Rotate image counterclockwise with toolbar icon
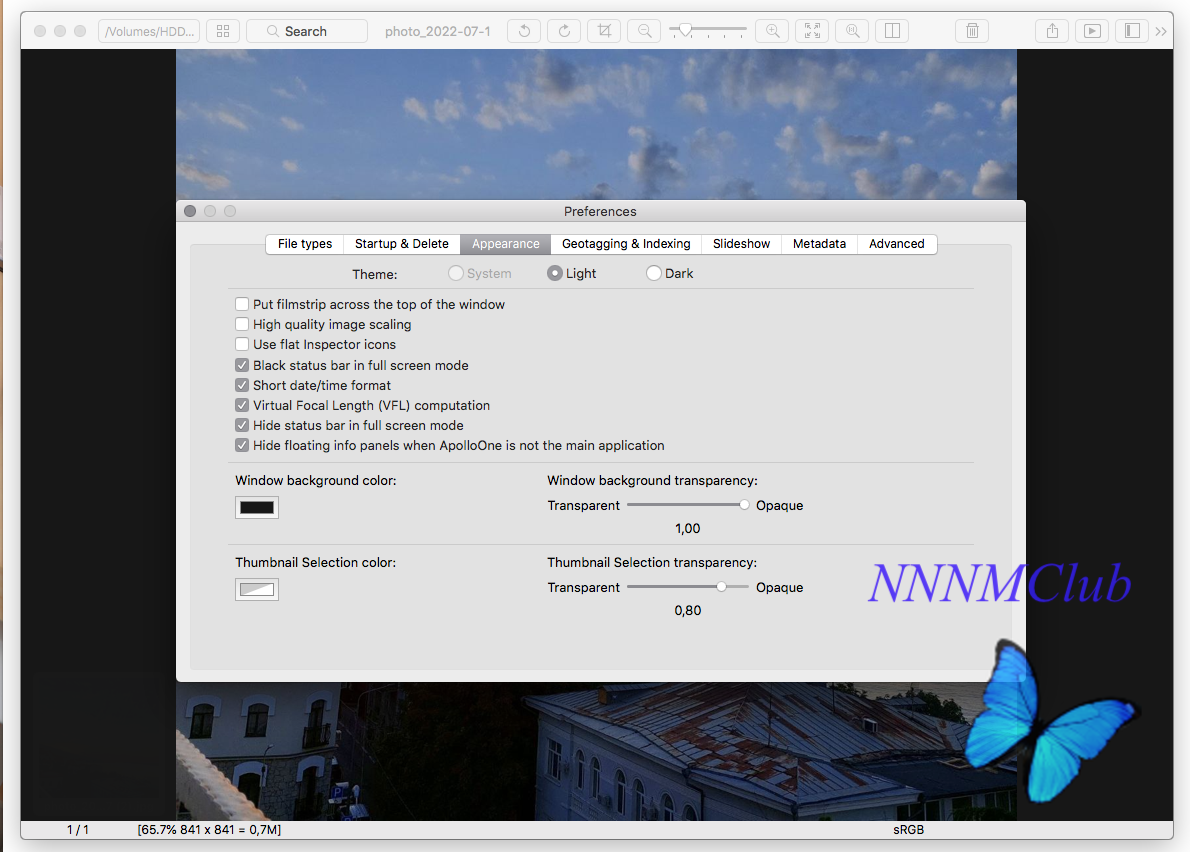 click(524, 31)
